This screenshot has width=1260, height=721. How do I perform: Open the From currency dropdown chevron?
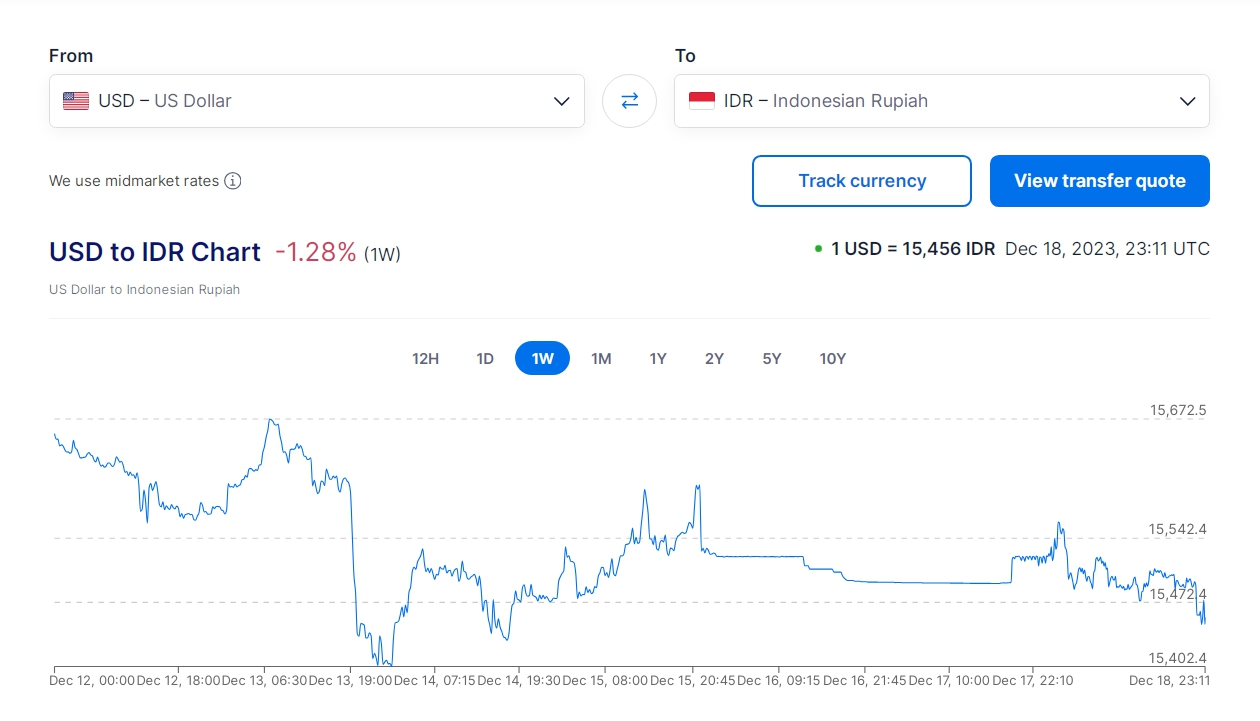[x=561, y=101]
